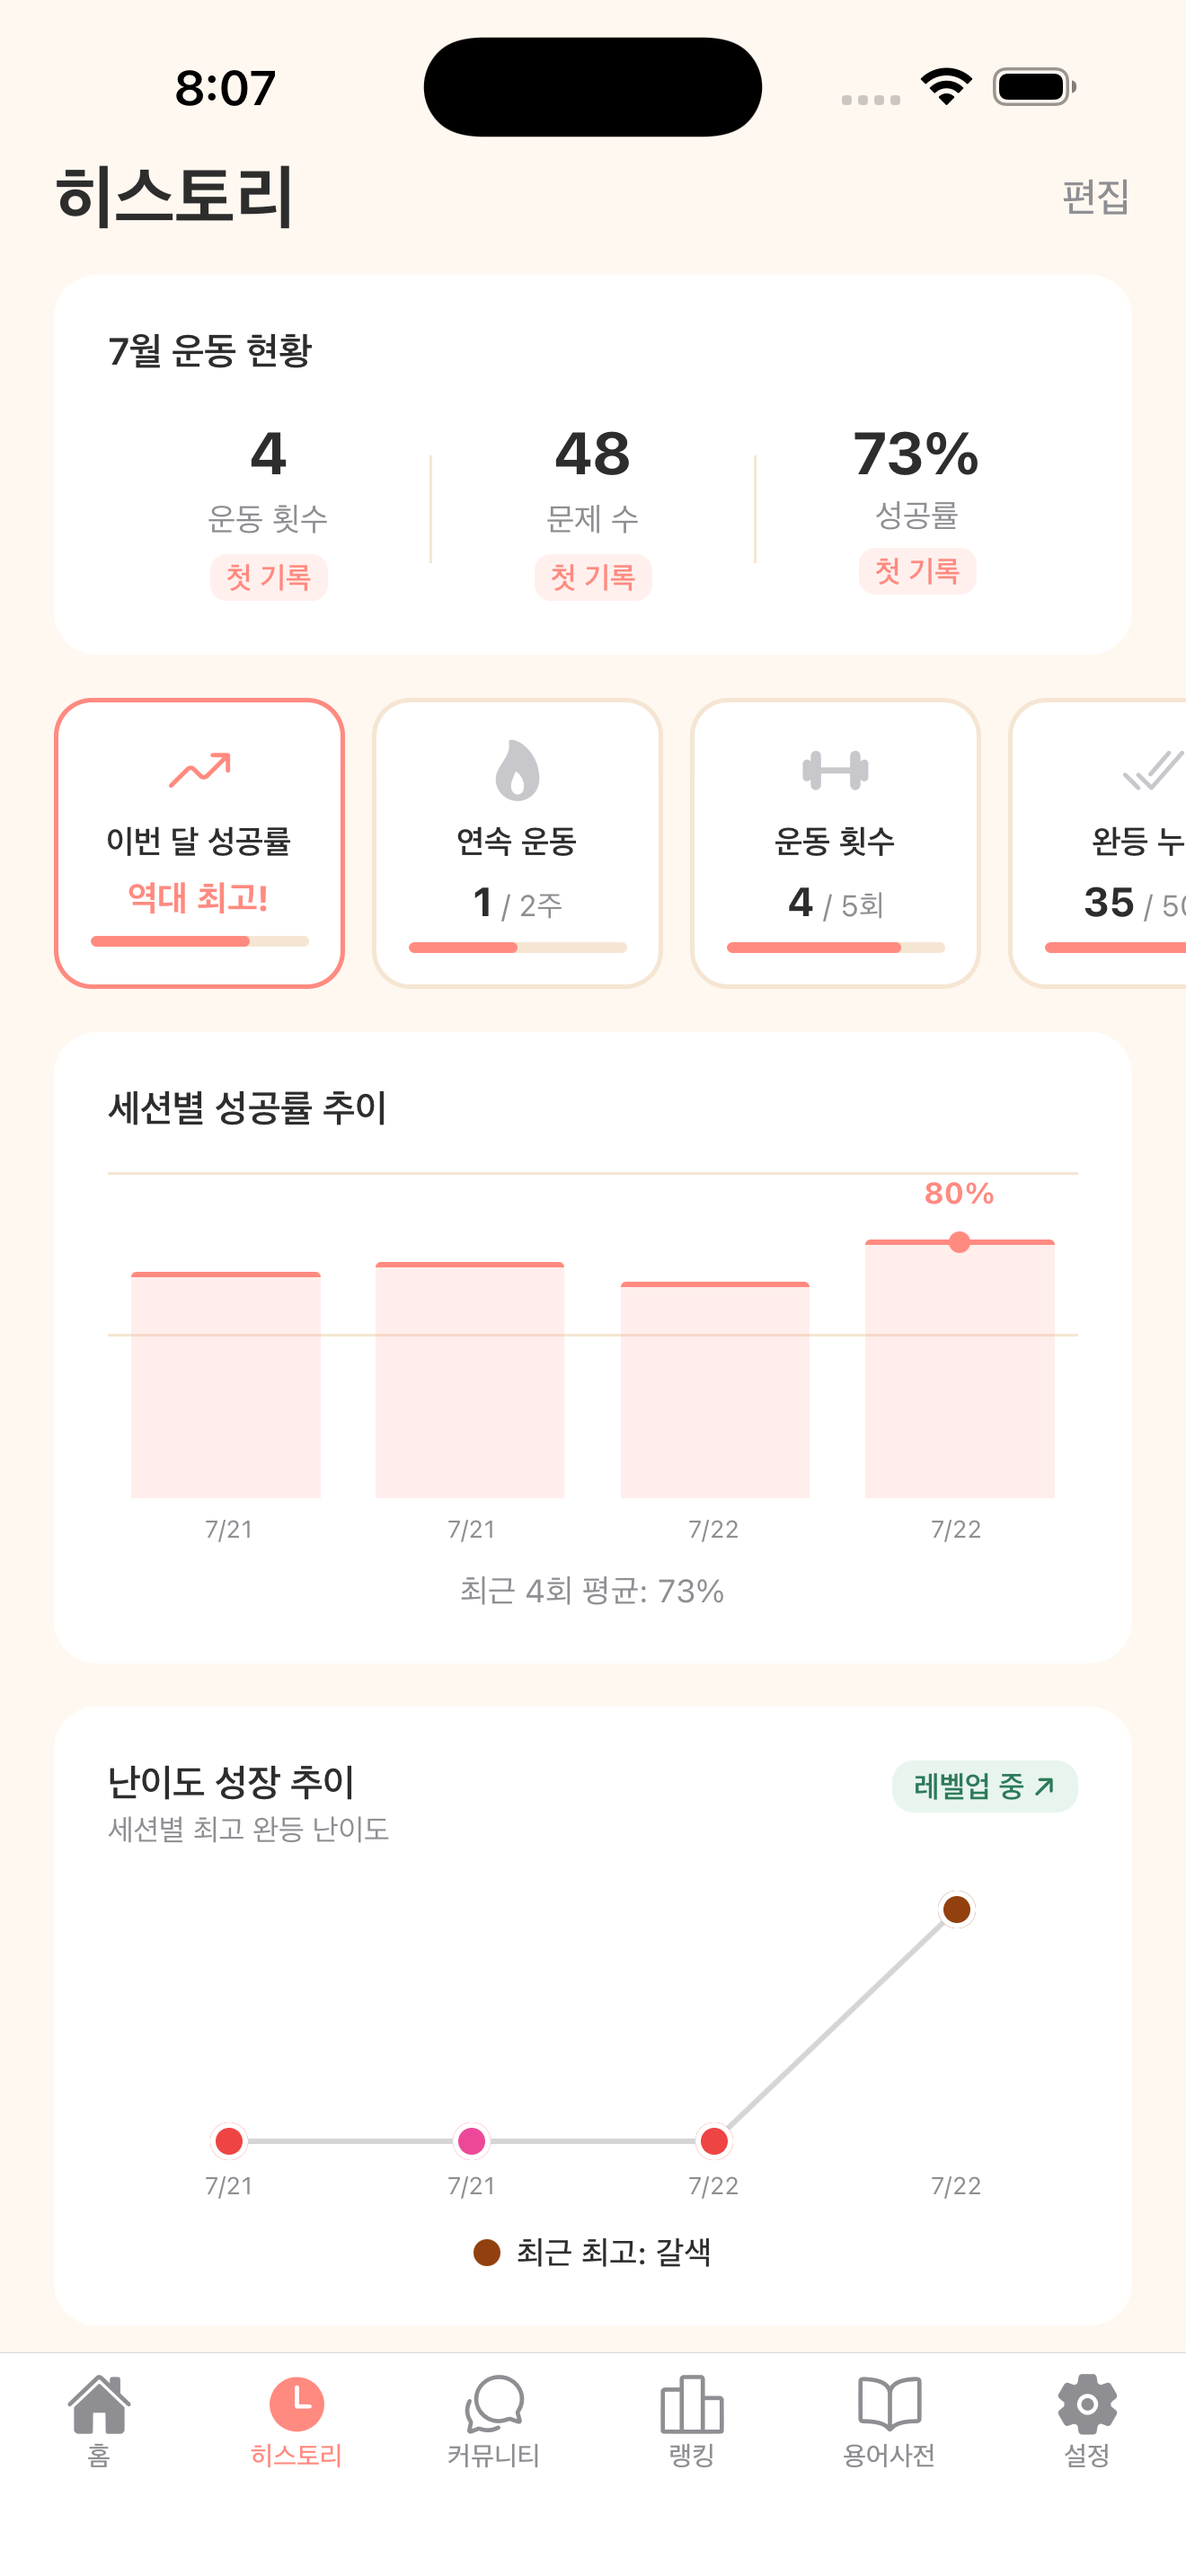Tap the brown difficulty point for 7/22
This screenshot has width=1186, height=2576.
coord(957,1909)
